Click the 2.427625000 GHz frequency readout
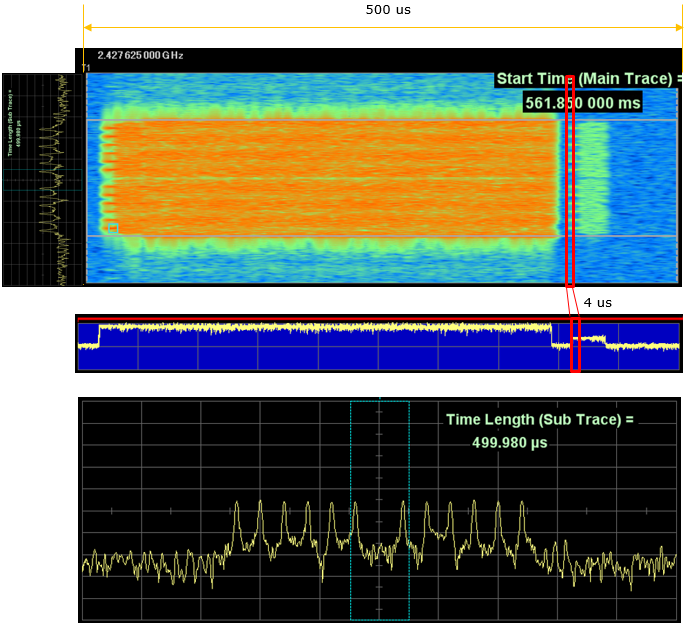Image resolution: width=692 pixels, height=630 pixels. (140, 55)
